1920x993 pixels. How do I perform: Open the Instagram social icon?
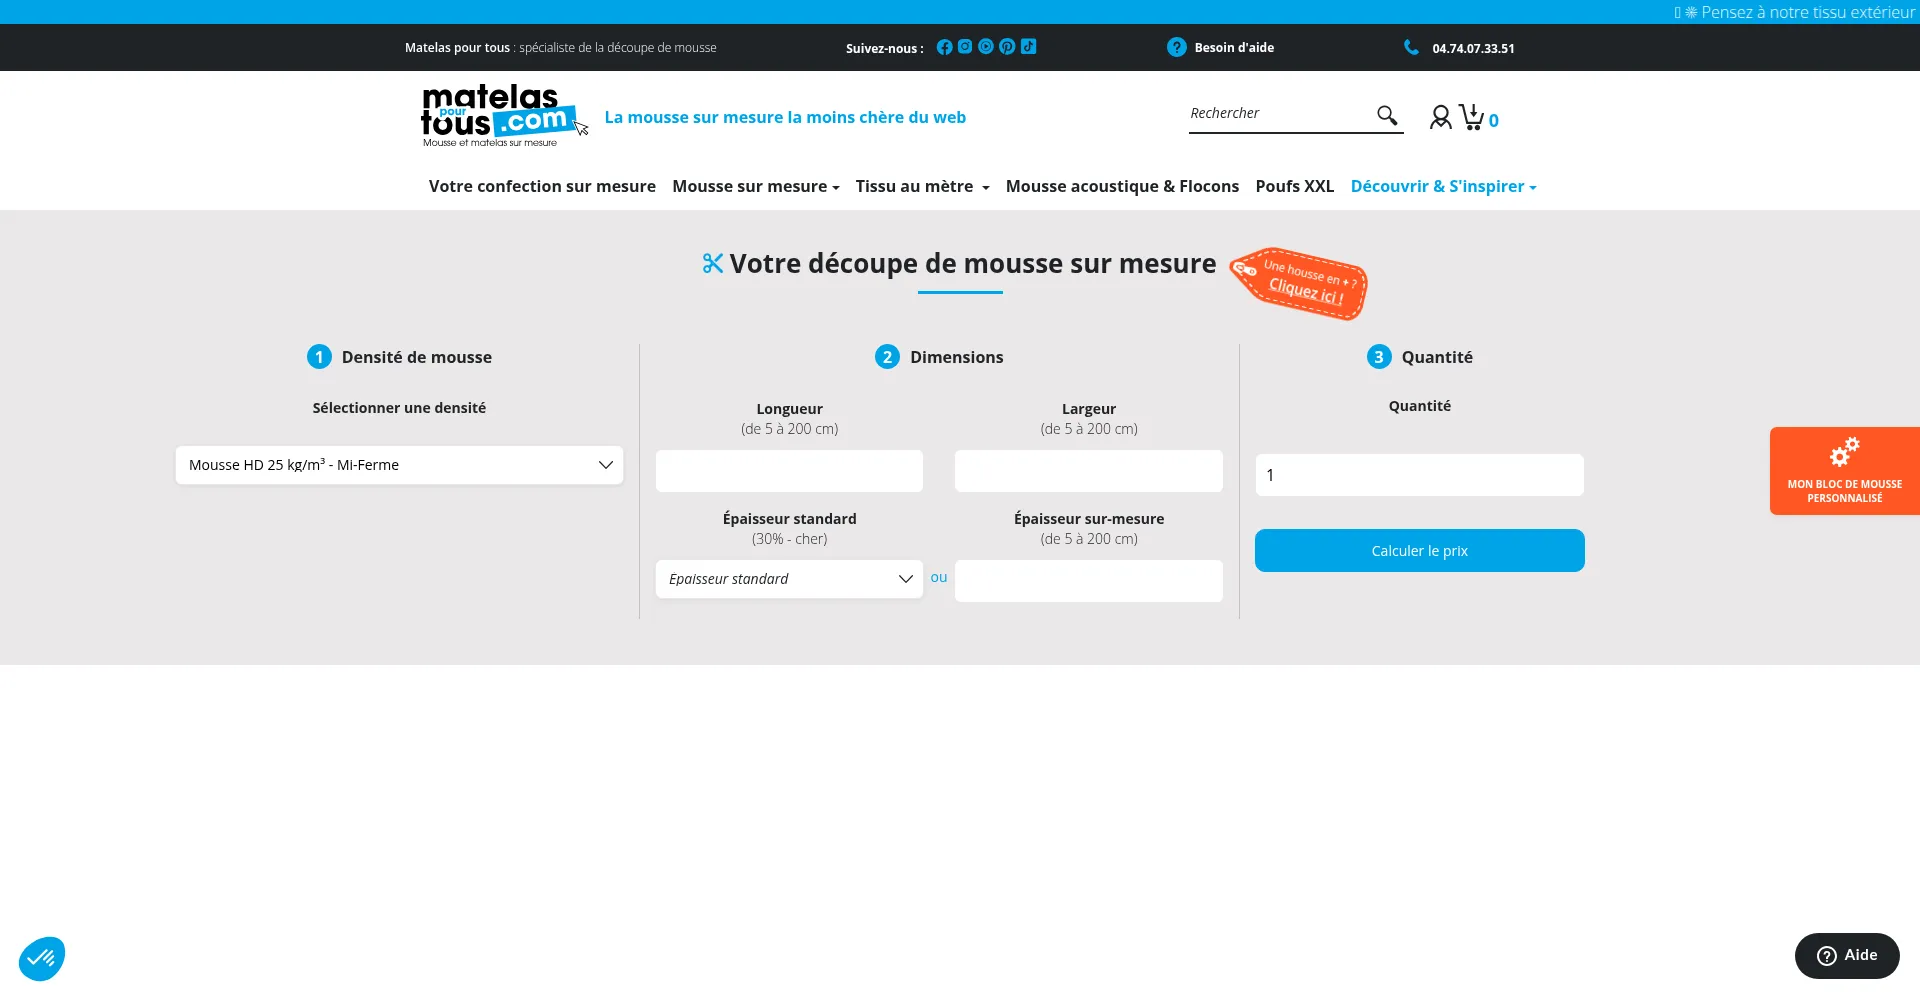point(965,47)
